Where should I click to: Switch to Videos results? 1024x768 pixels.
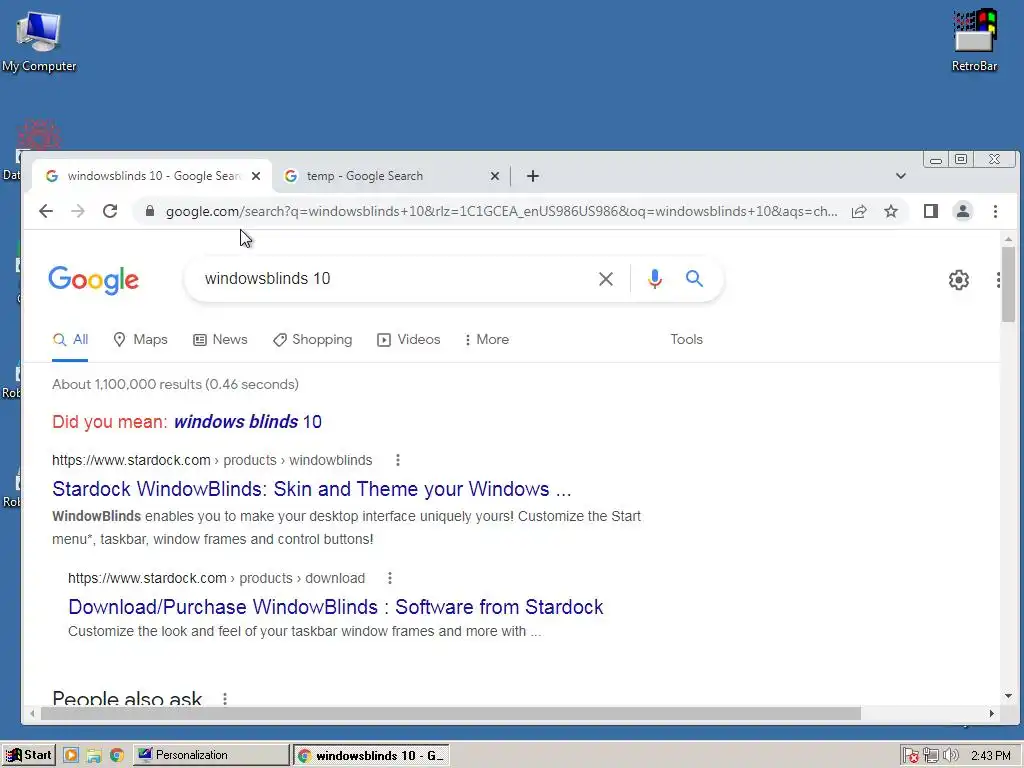point(409,340)
